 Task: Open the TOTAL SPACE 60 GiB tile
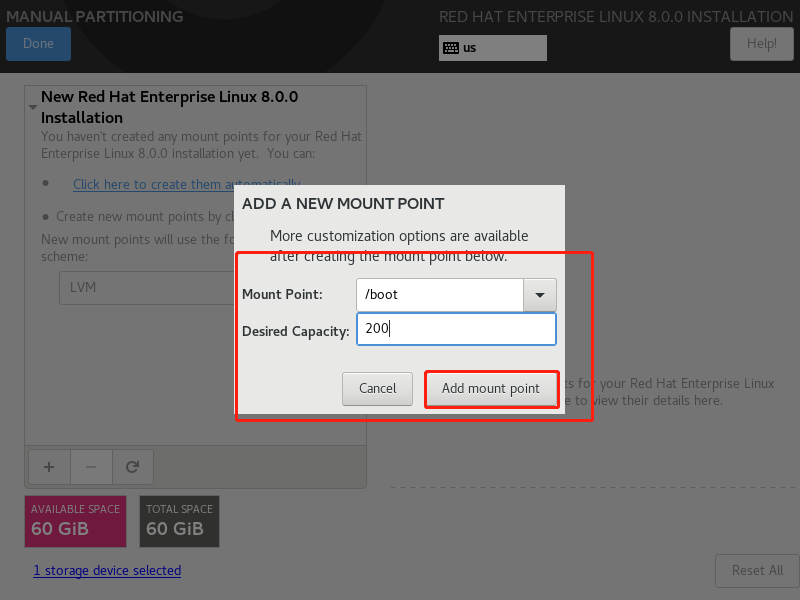tap(179, 521)
